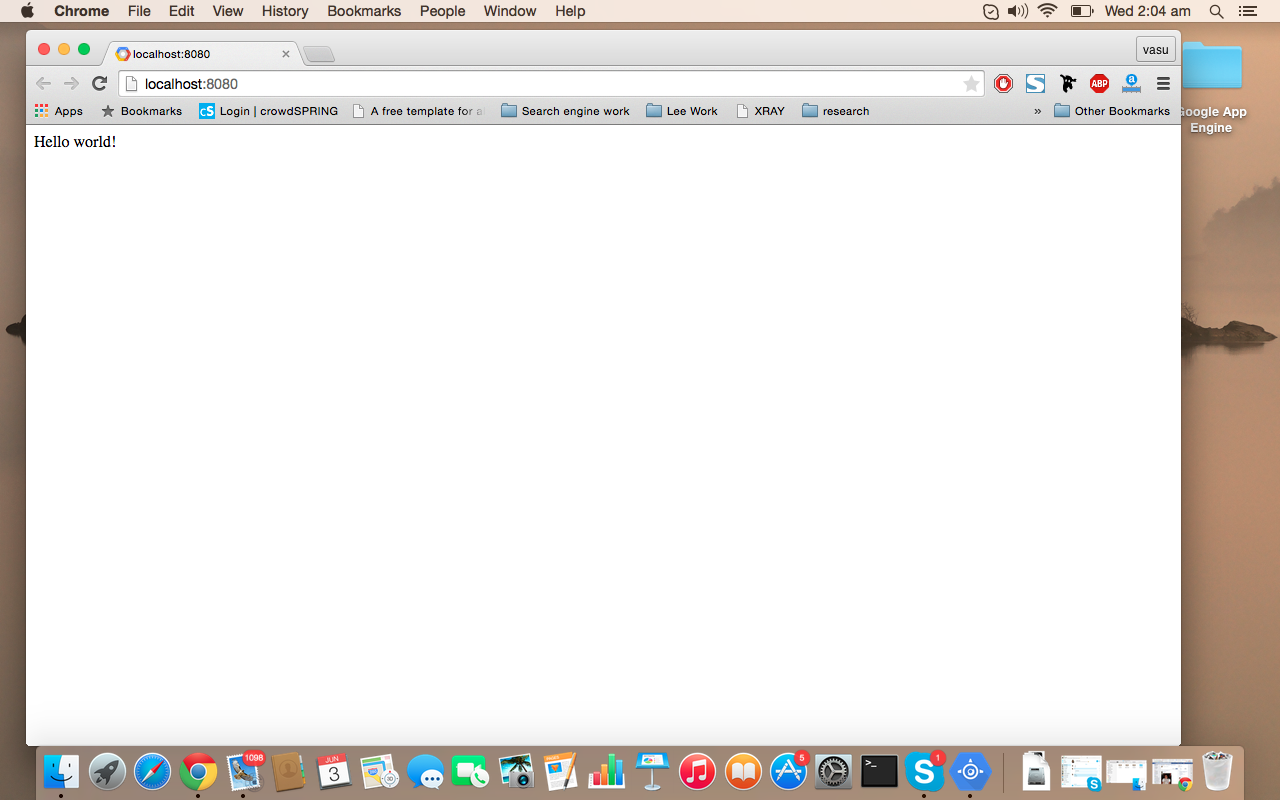Expand the Lee Work bookmark folder
1280x800 pixels.
click(x=682, y=111)
